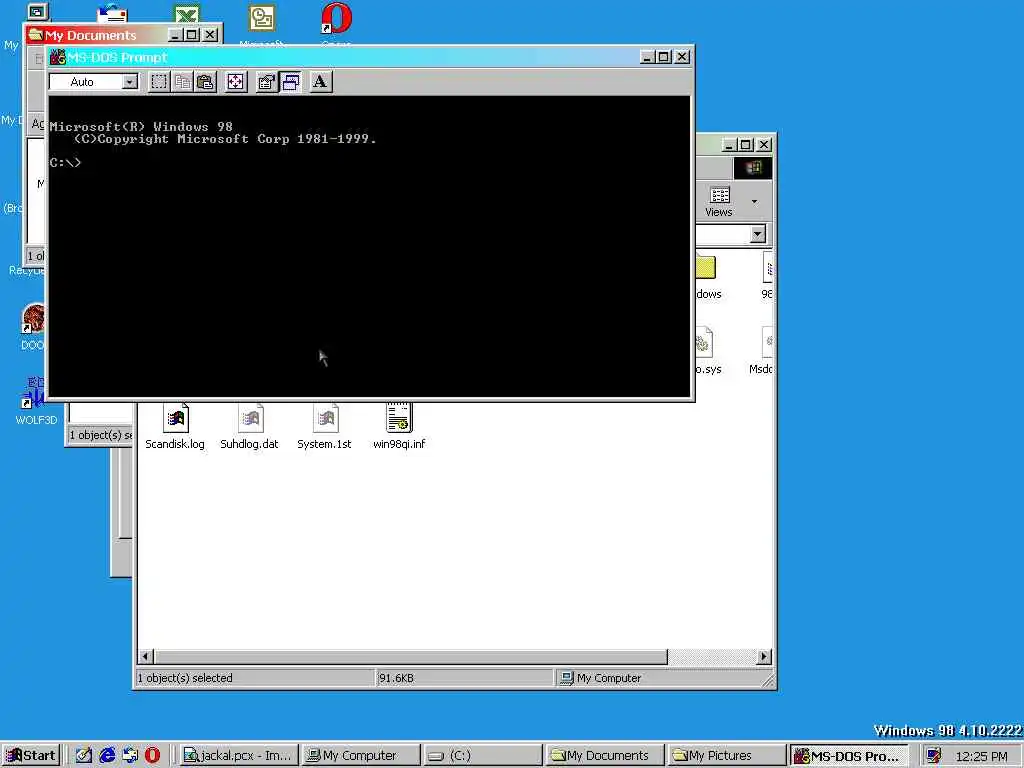The width and height of the screenshot is (1024, 768).
Task: Switch to jackal.pcx taskbar button
Action: point(239,756)
